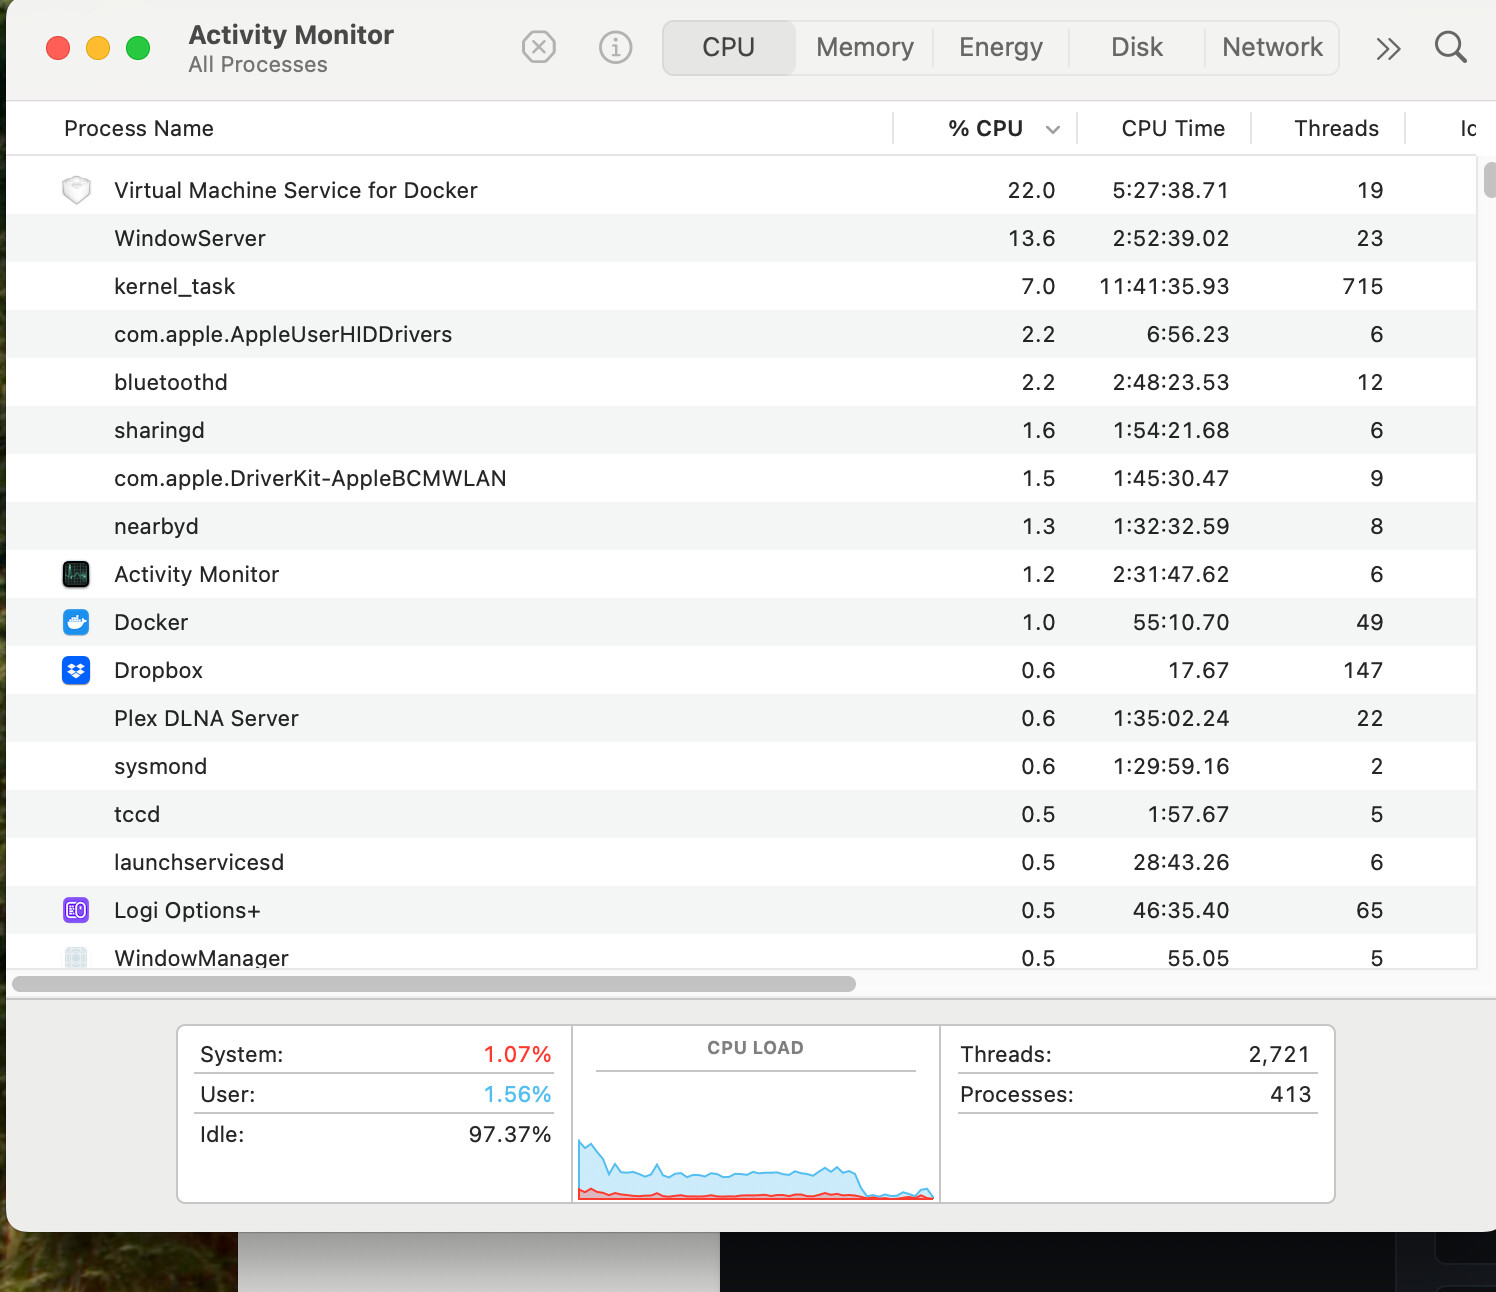Select the launchservicesd process row

point(741,862)
